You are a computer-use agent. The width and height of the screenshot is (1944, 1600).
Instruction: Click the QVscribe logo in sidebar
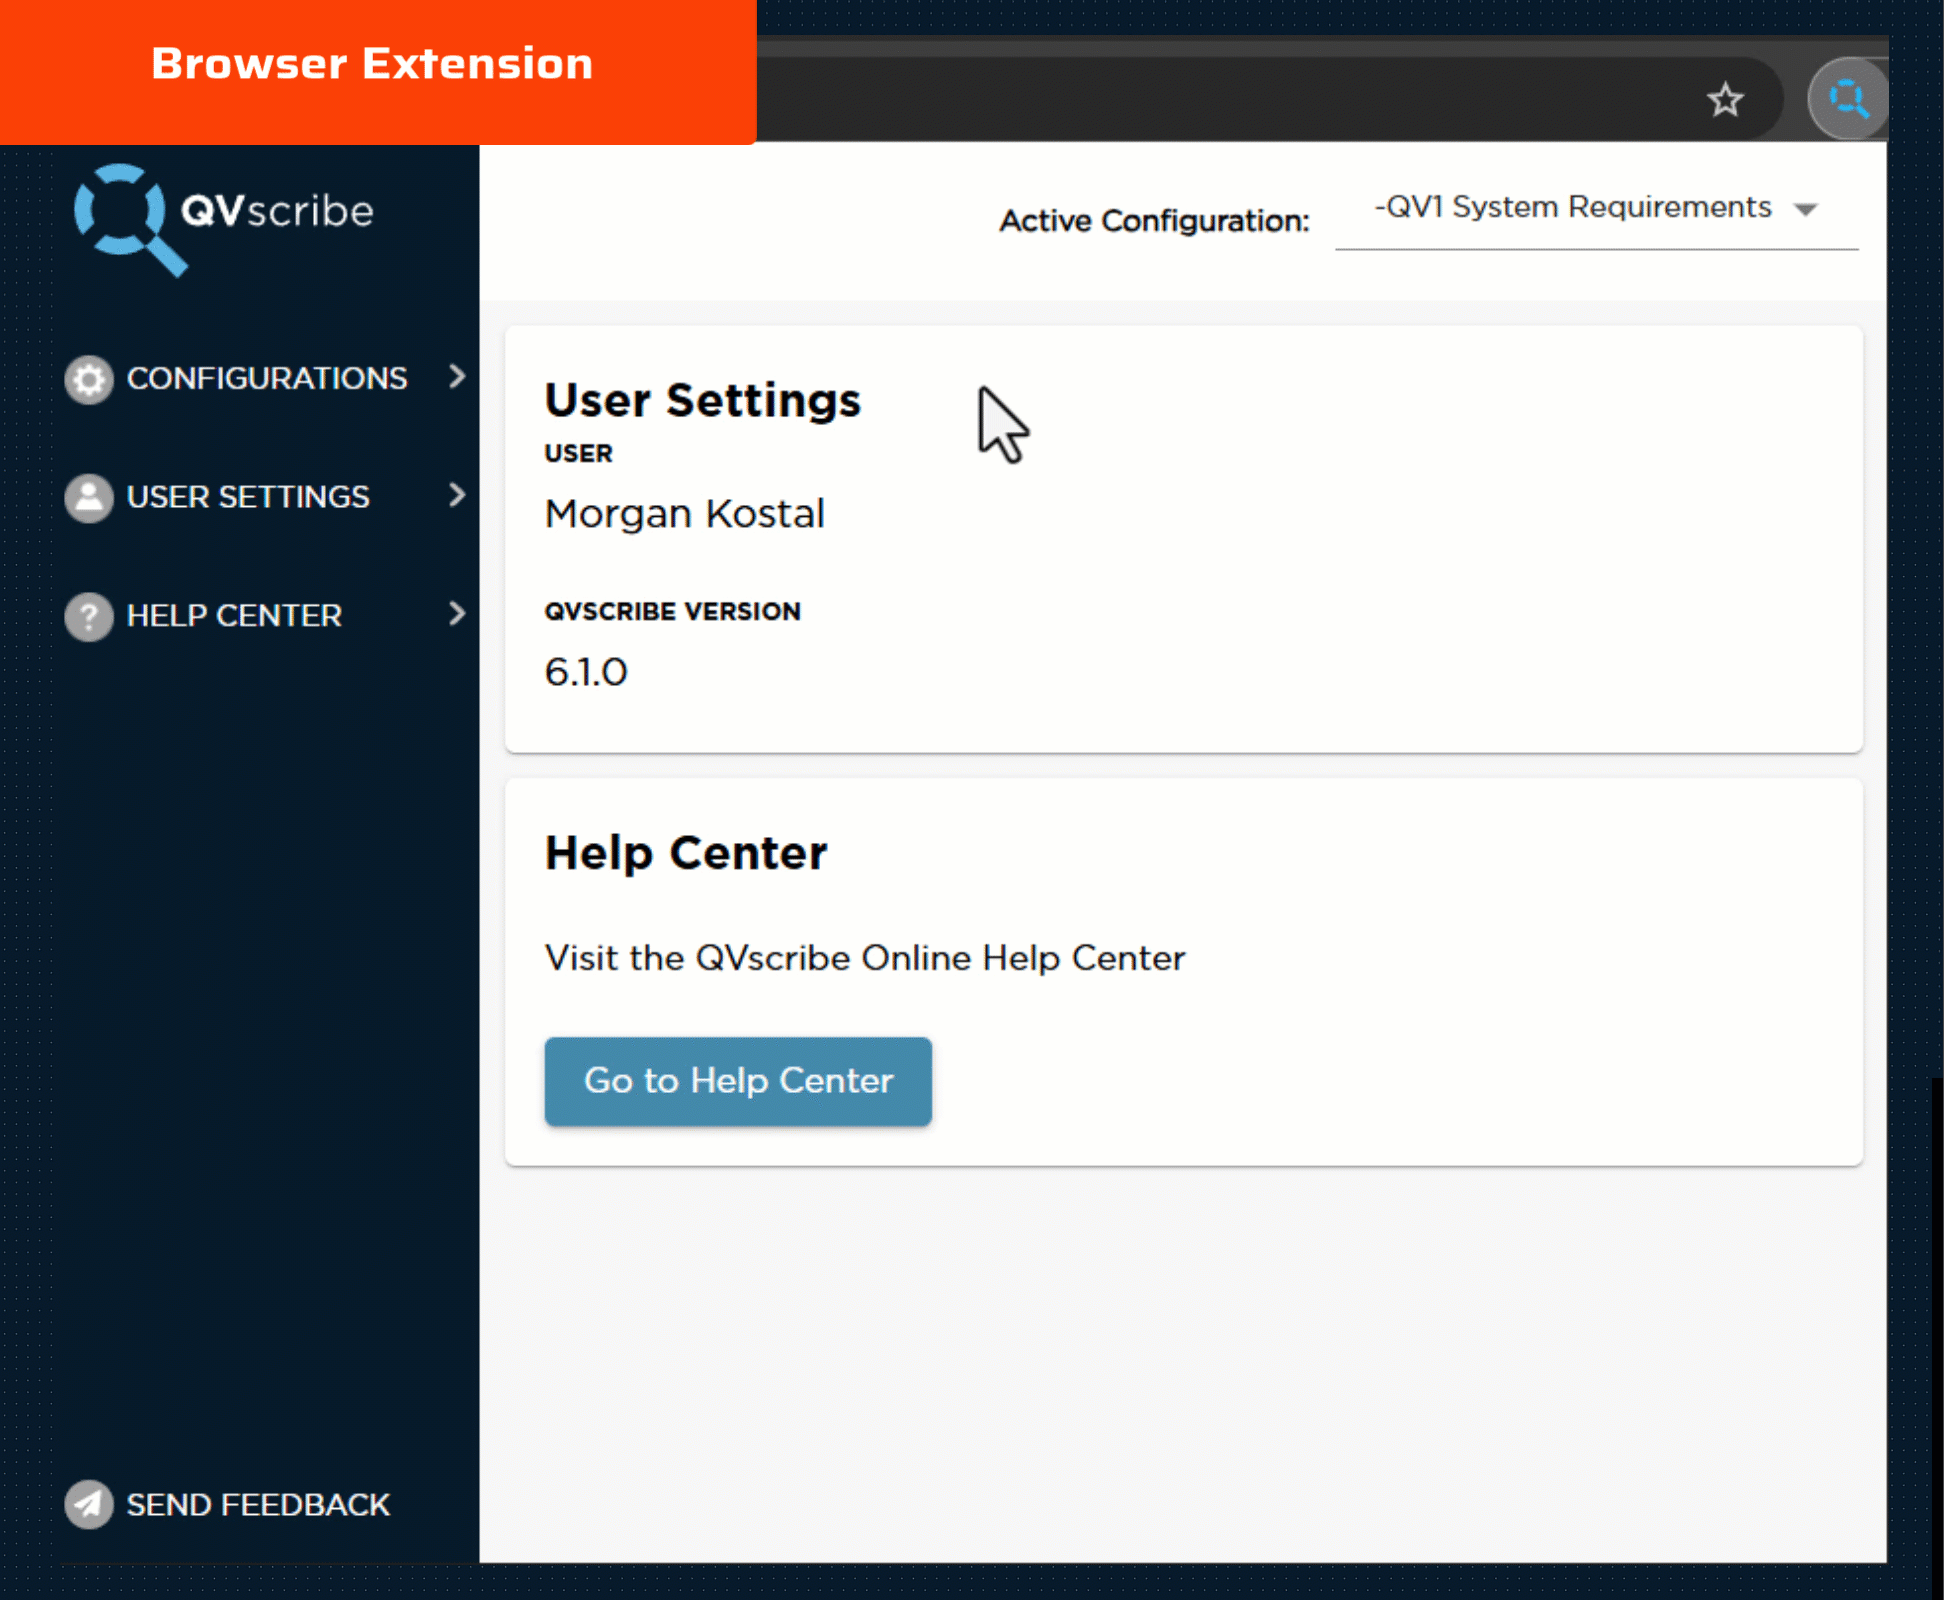point(224,218)
